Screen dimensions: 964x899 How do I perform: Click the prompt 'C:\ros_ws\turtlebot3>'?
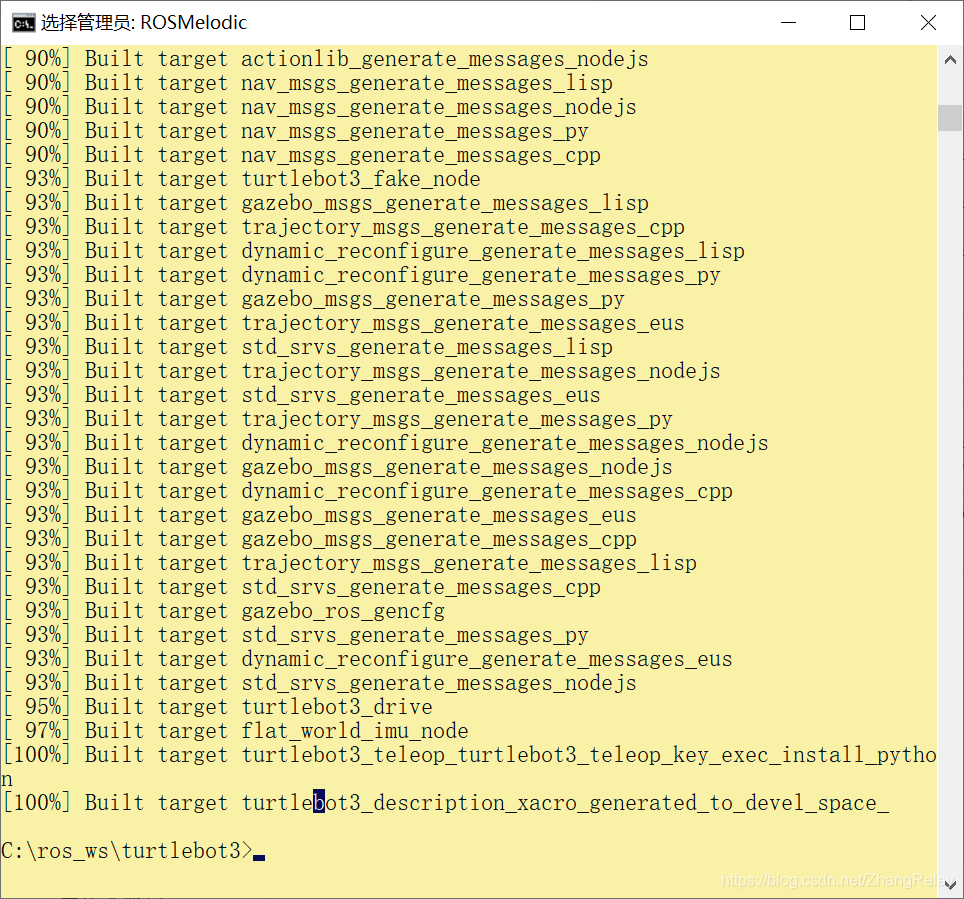127,851
